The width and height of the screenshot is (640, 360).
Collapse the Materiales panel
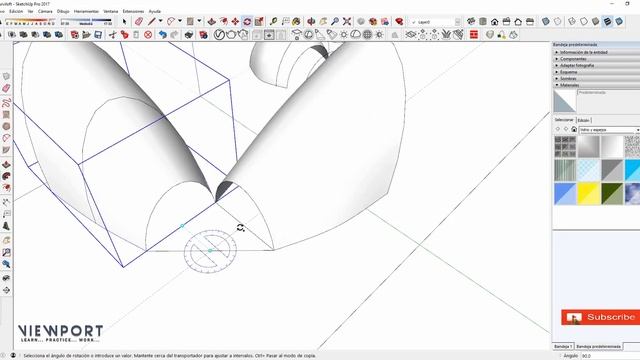[x=596, y=85]
